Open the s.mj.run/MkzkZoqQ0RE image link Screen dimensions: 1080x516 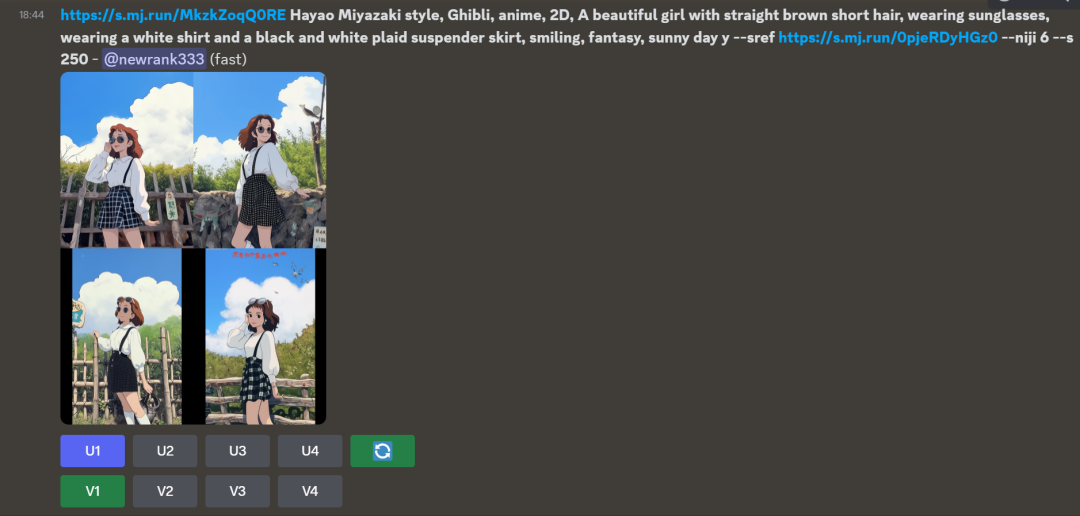click(173, 15)
